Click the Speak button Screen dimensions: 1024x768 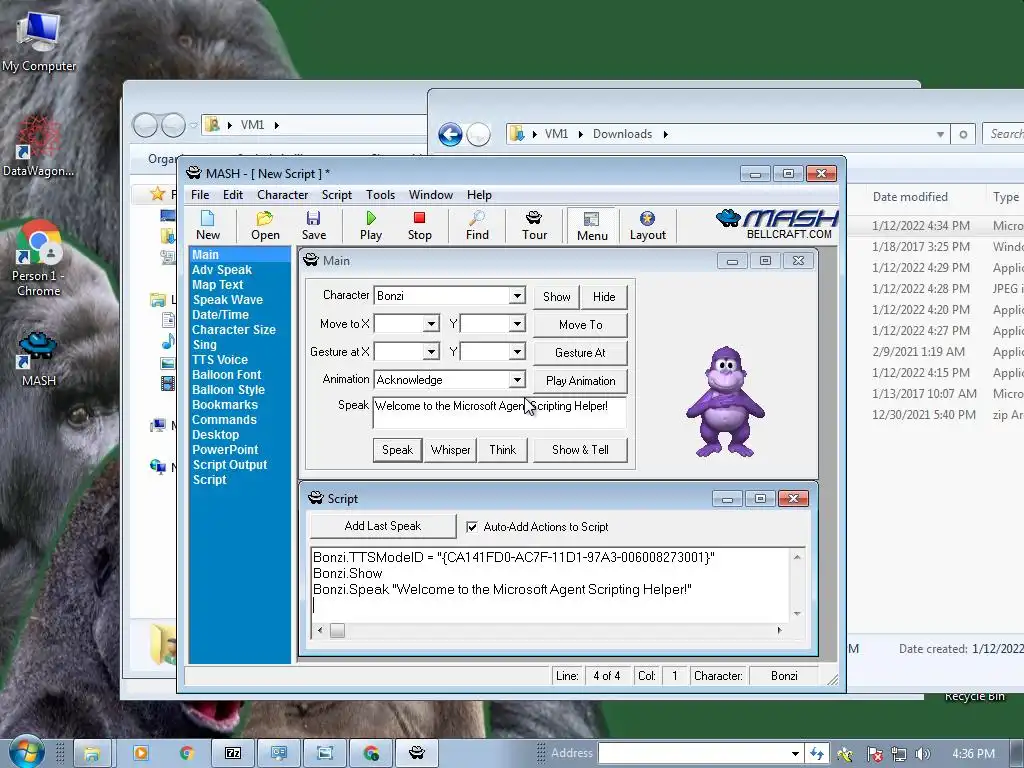(397, 450)
